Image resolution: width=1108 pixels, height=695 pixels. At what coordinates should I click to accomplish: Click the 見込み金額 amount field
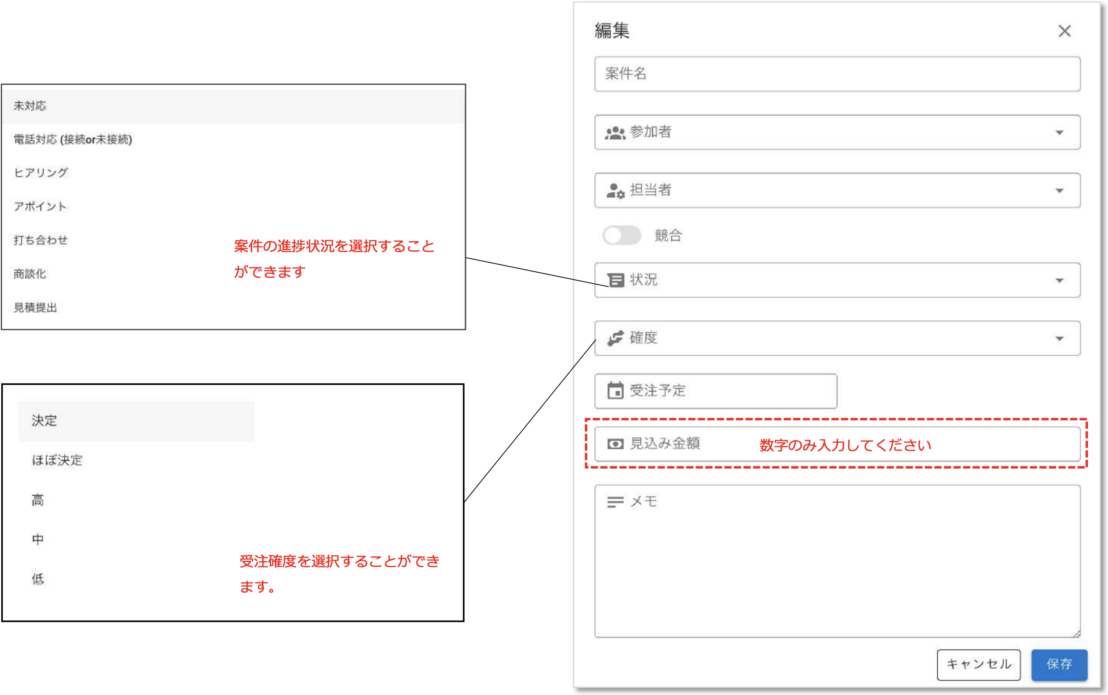click(837, 444)
